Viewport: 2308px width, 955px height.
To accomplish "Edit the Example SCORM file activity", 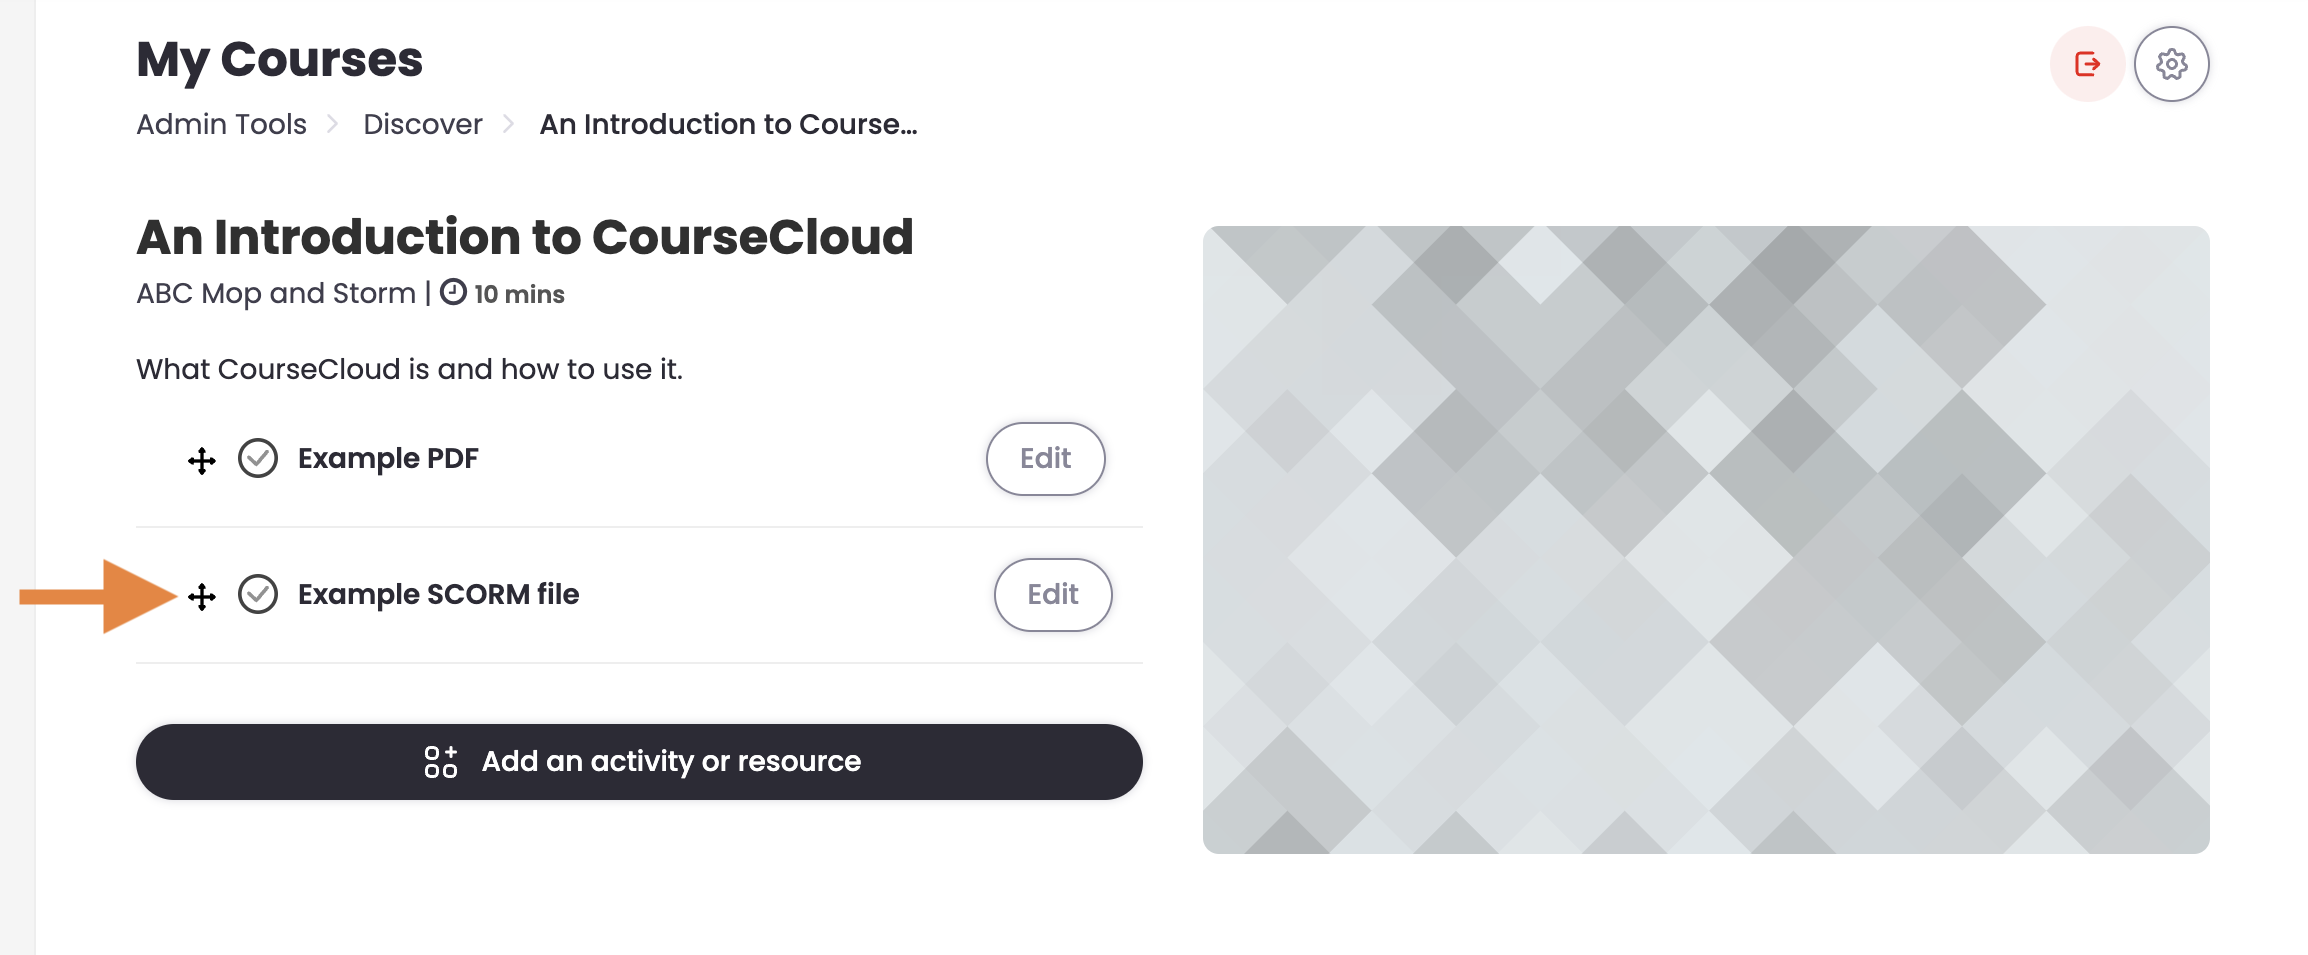I will pyautogui.click(x=1053, y=595).
